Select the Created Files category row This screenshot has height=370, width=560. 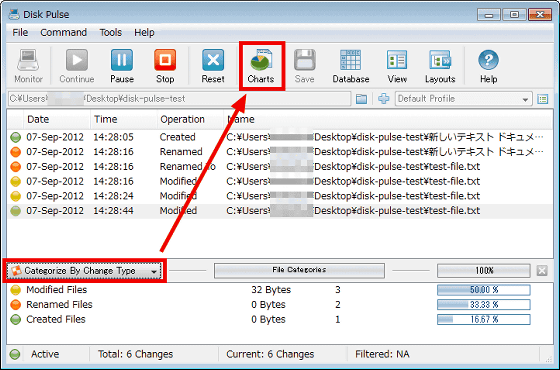[280, 319]
